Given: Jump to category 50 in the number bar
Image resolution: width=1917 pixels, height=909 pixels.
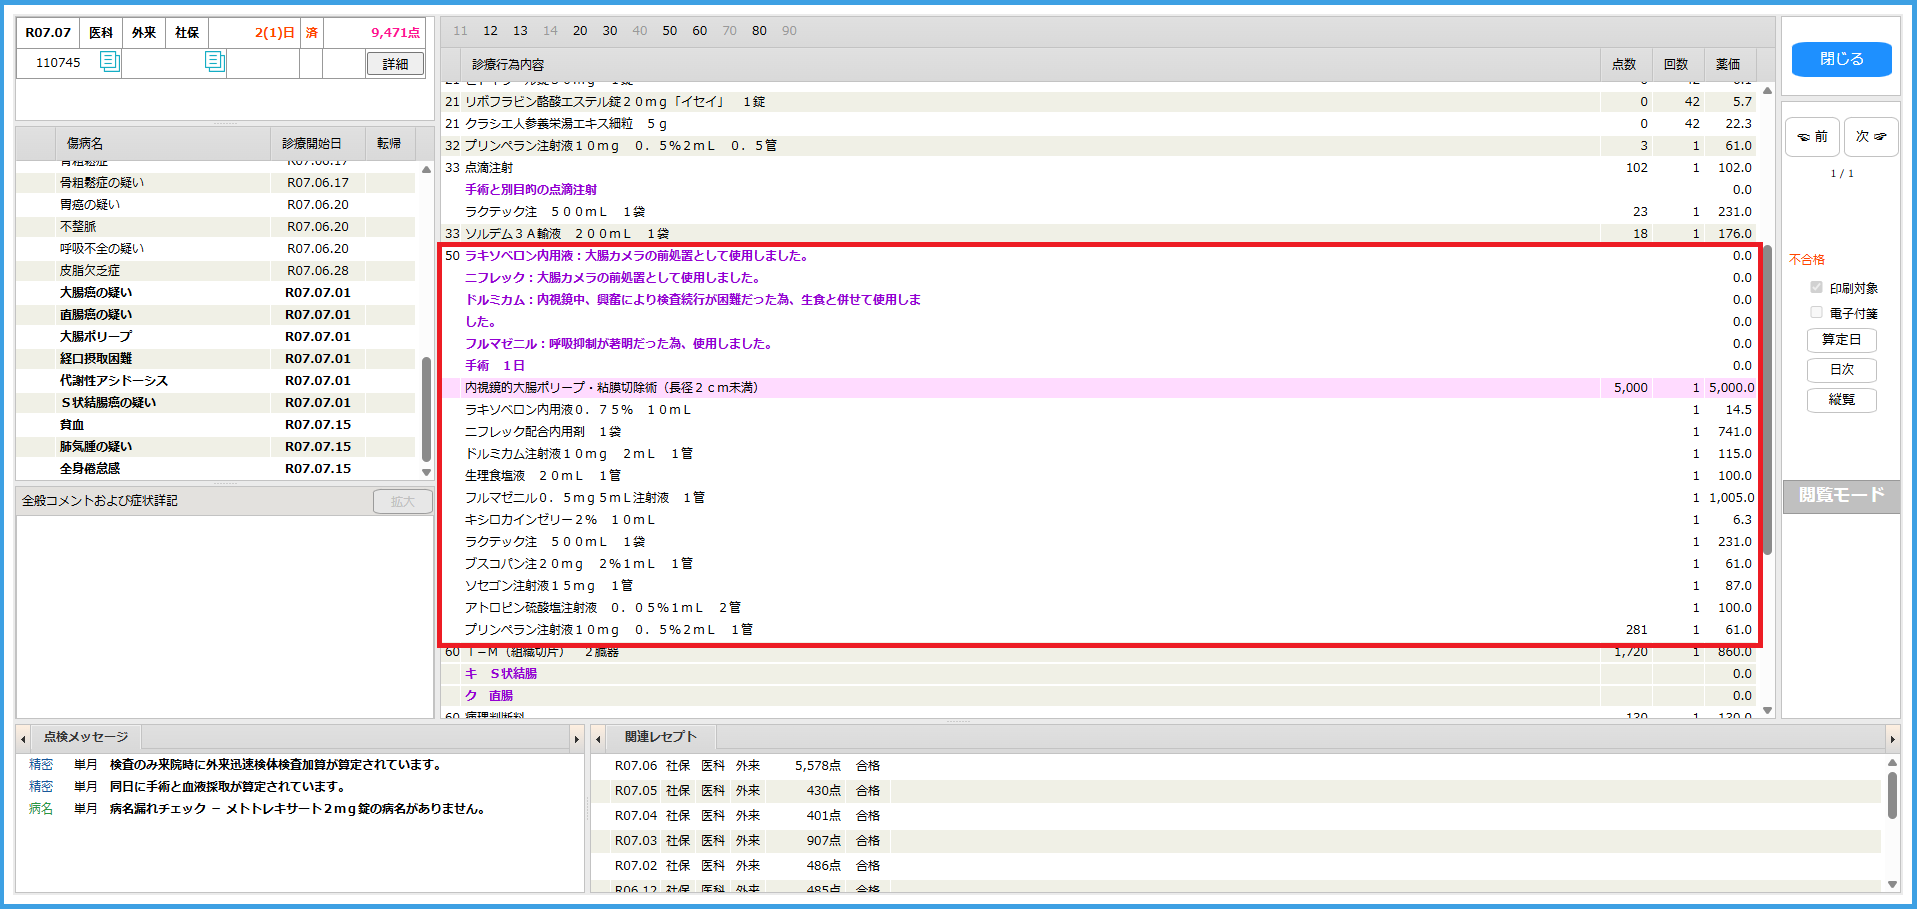Looking at the screenshot, I should tap(669, 31).
